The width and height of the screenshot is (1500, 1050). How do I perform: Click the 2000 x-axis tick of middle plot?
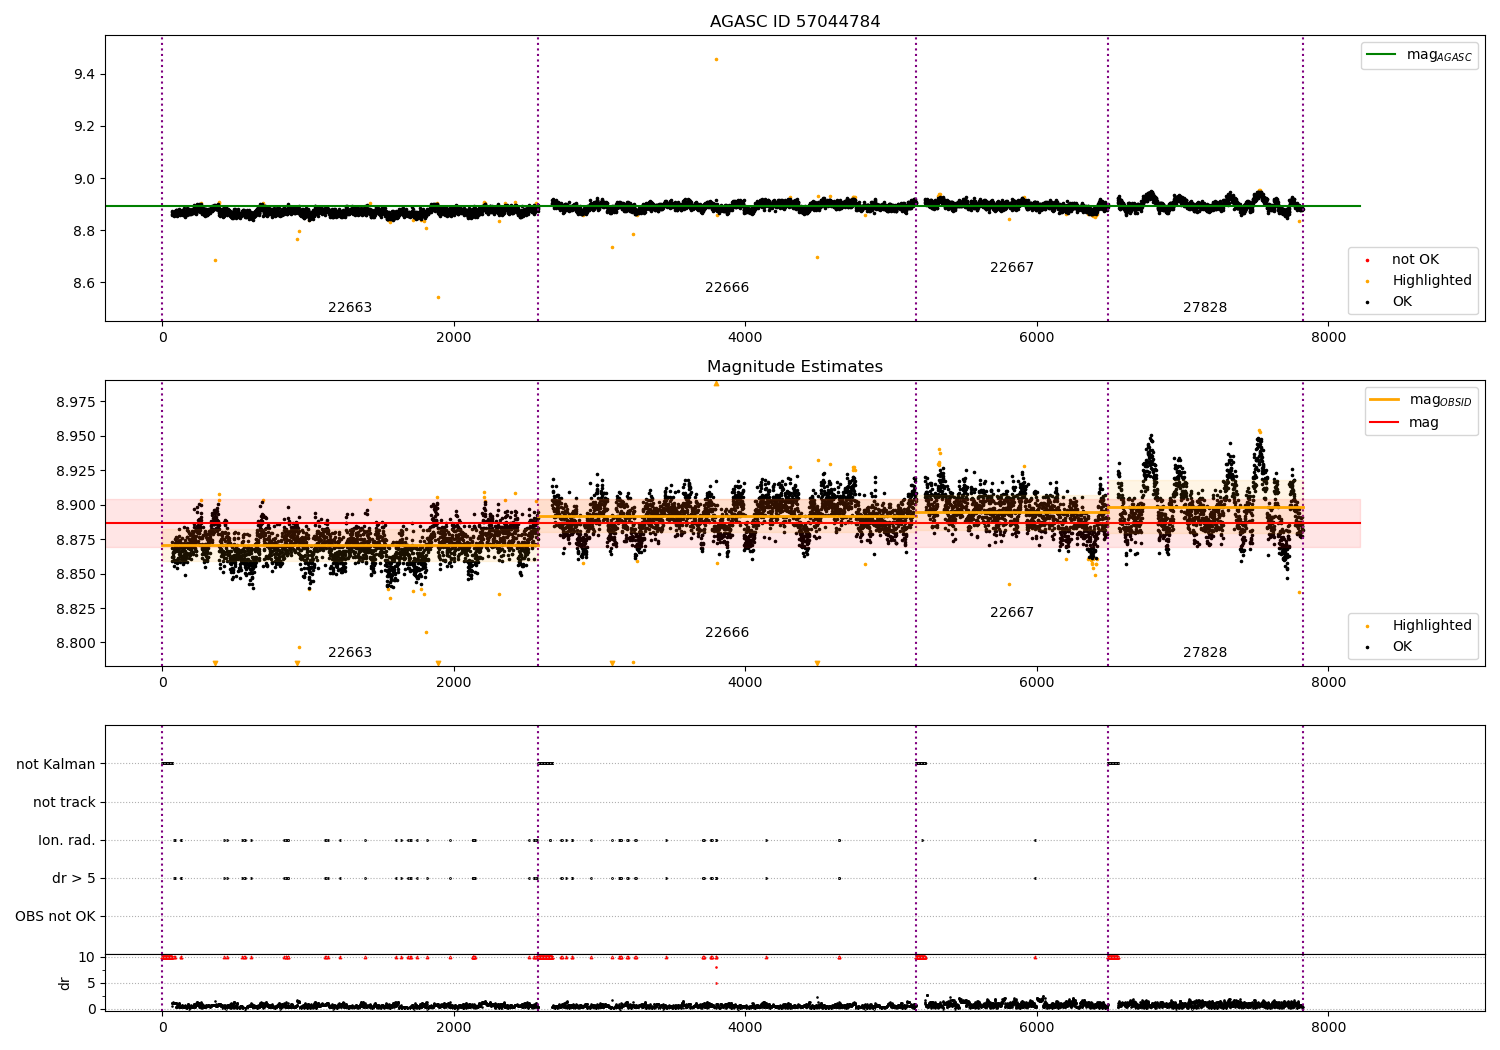click(x=454, y=682)
